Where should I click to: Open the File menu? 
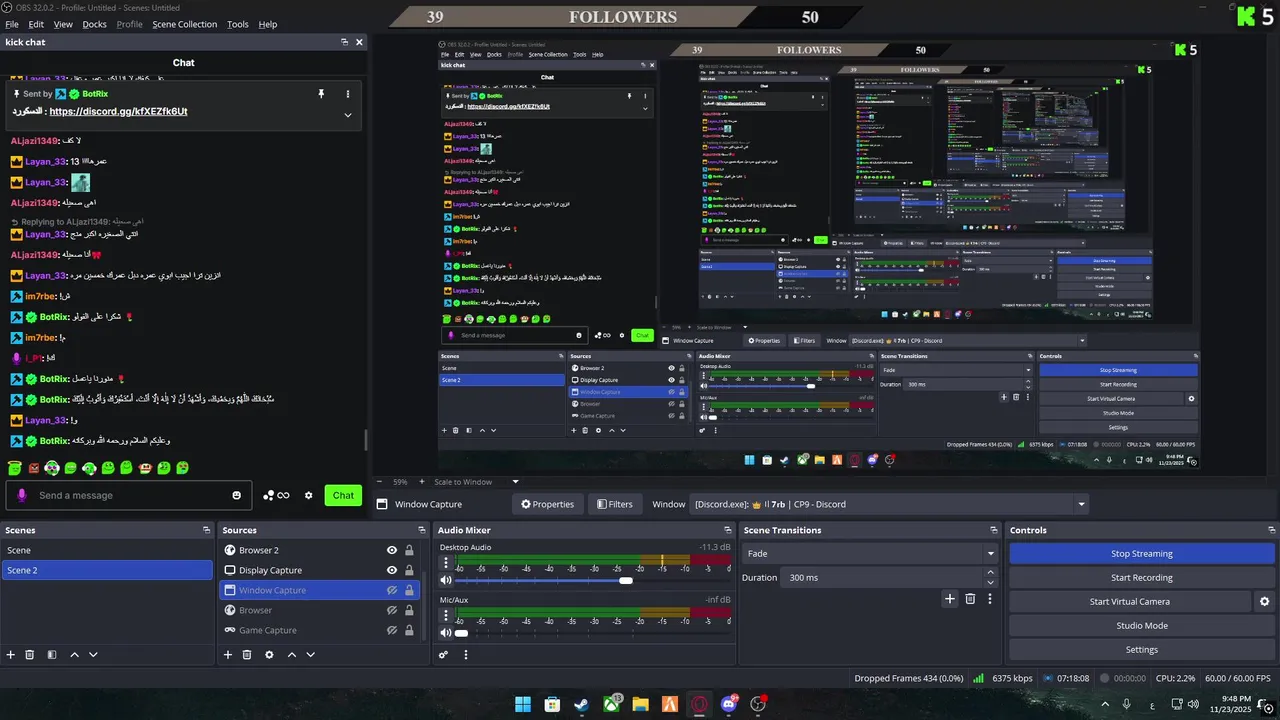pos(12,24)
